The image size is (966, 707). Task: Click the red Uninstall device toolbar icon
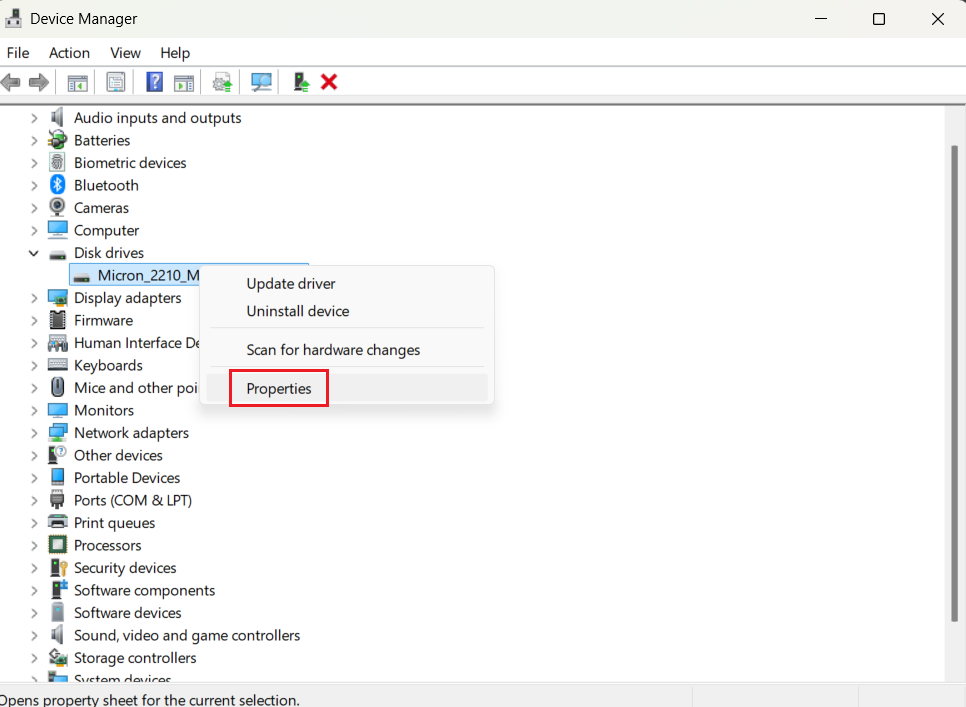point(329,81)
